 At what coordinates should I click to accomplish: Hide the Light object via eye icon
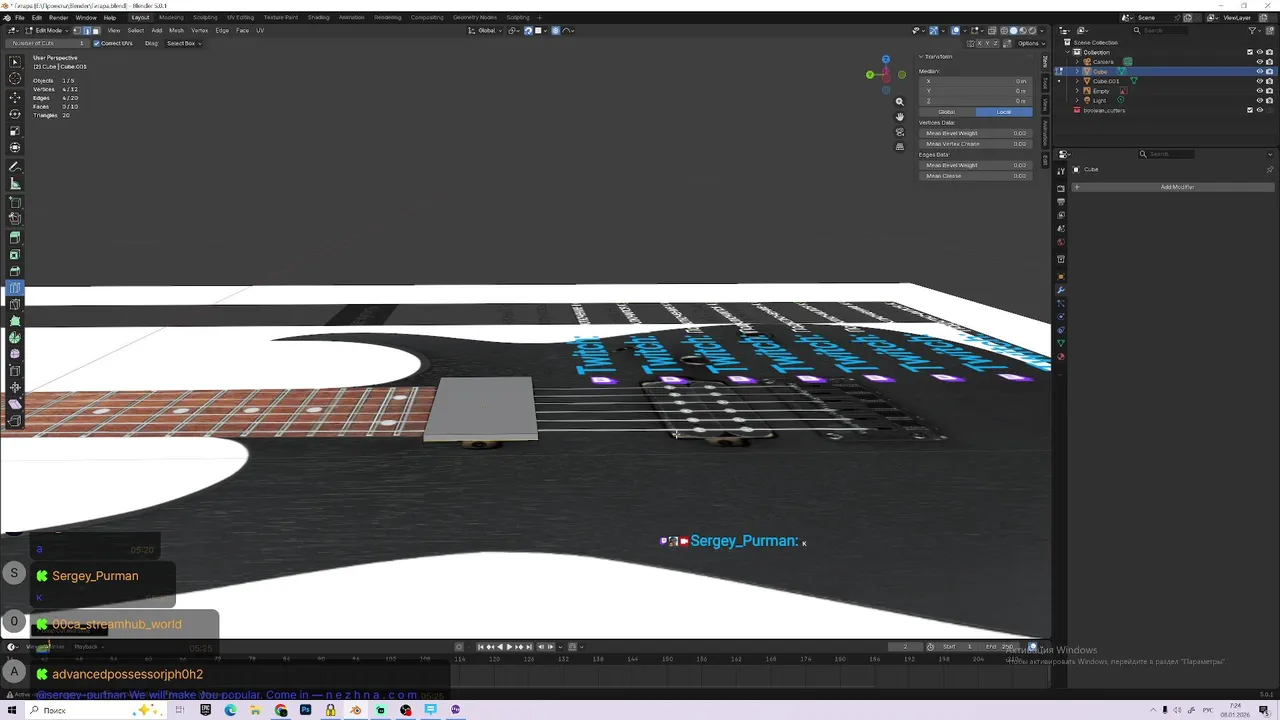click(1260, 100)
